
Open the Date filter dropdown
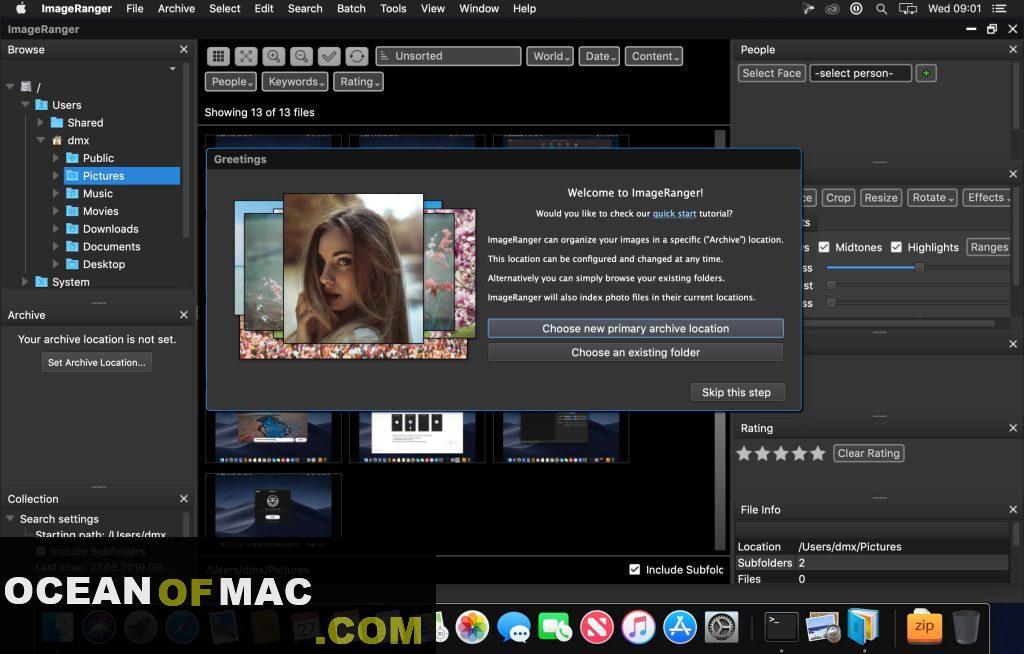(x=599, y=56)
